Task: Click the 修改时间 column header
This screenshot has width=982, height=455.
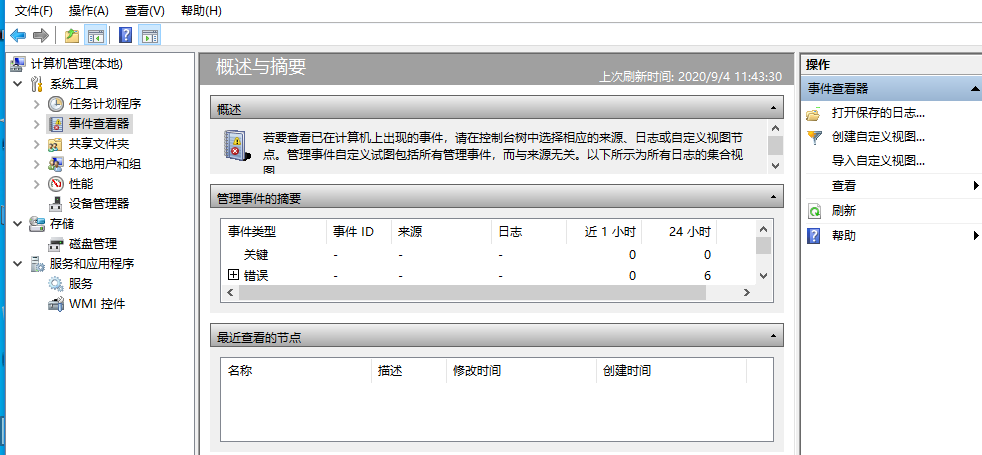Action: coord(522,371)
